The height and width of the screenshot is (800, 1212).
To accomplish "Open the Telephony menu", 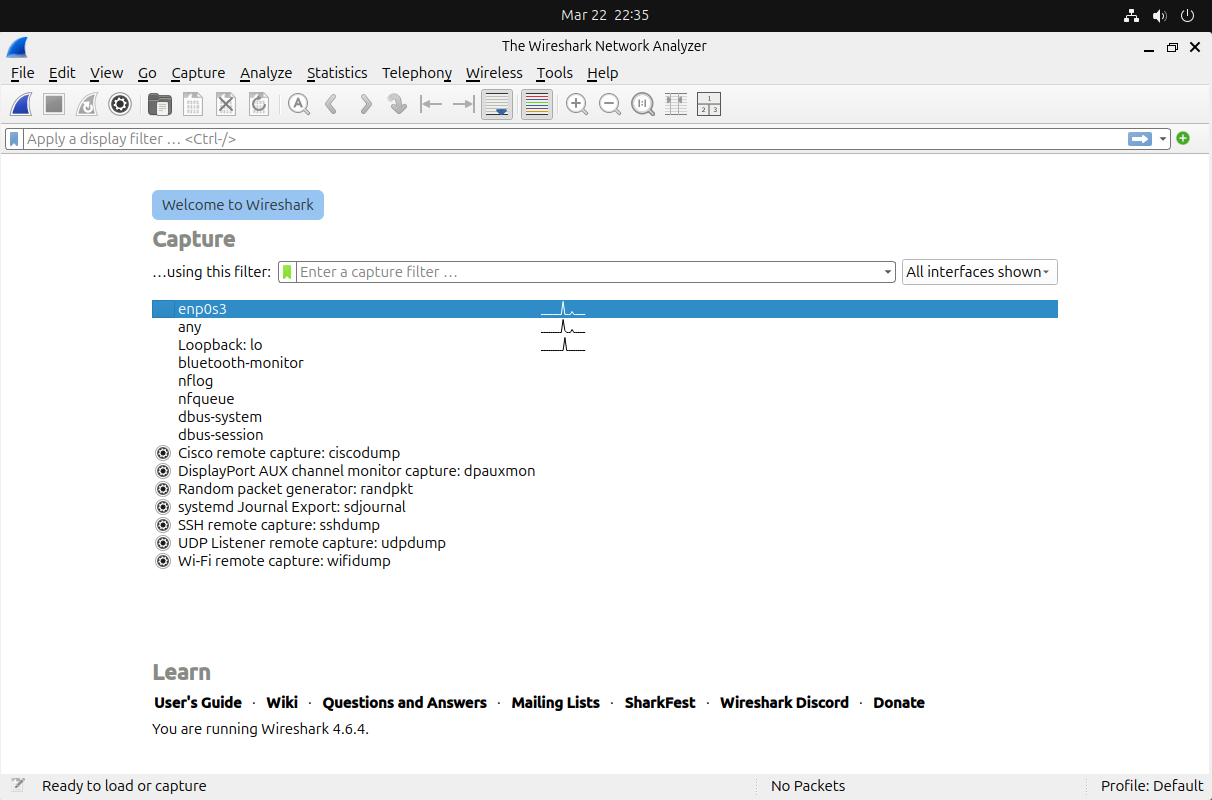I will click(x=417, y=73).
